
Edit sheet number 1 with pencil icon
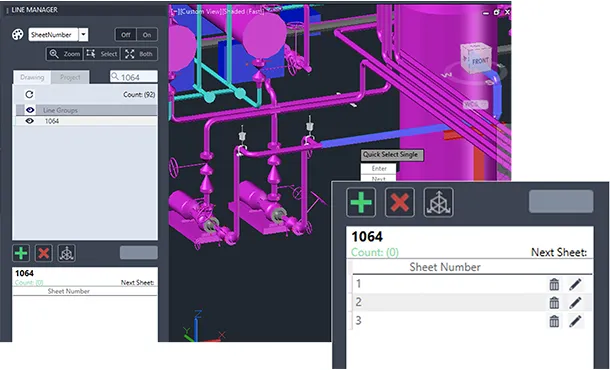pyautogui.click(x=575, y=284)
